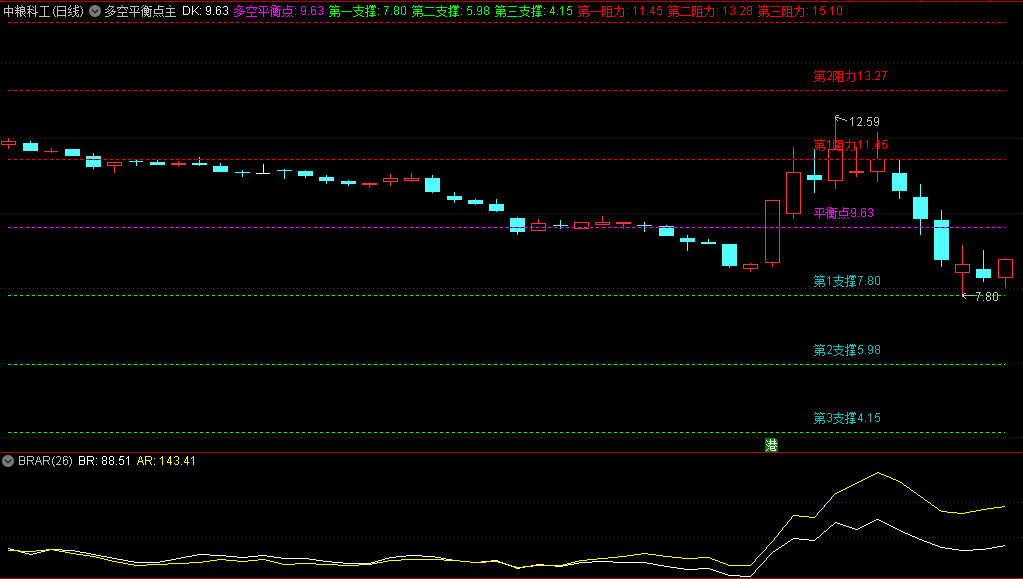Click the yellow AR line peak
Viewport: 1023px width, 579px height.
point(878,473)
